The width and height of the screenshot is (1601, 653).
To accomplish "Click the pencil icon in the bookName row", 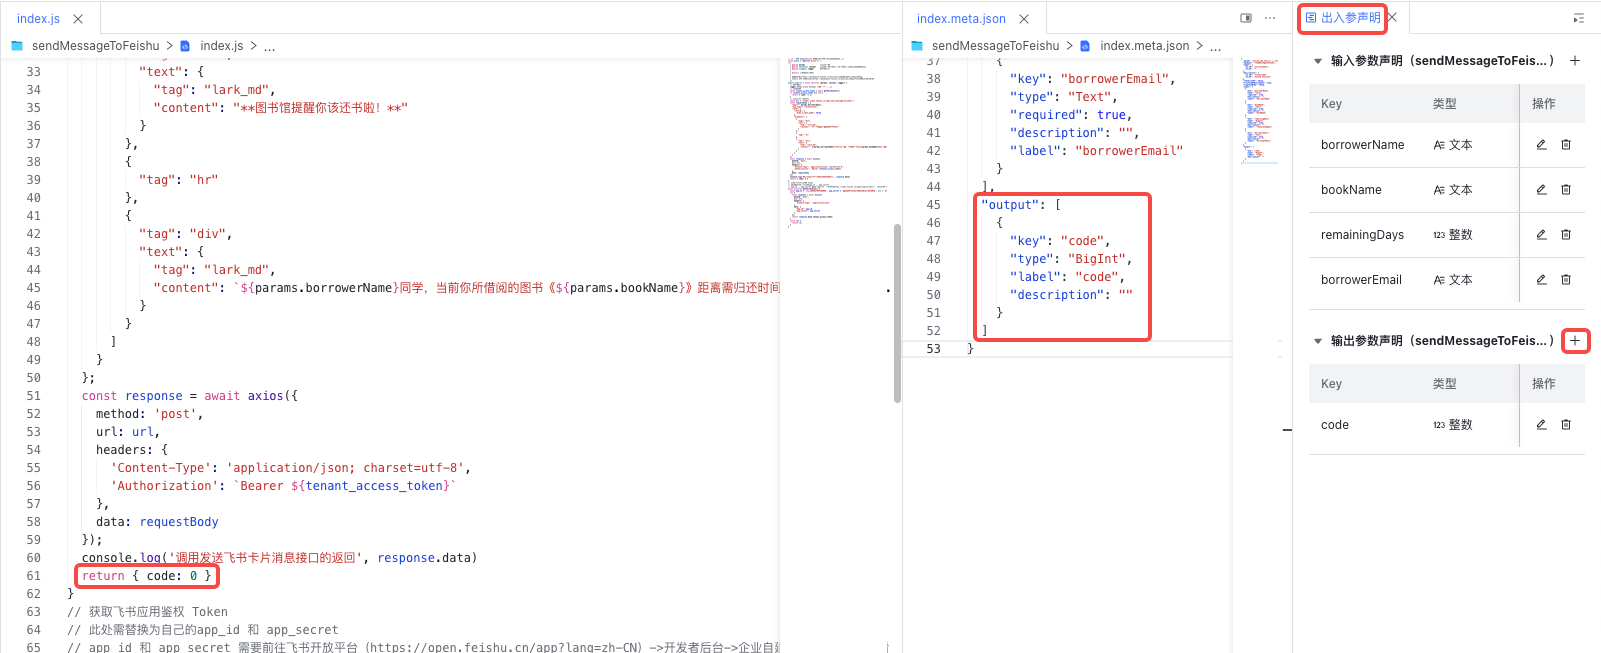I will pyautogui.click(x=1541, y=190).
